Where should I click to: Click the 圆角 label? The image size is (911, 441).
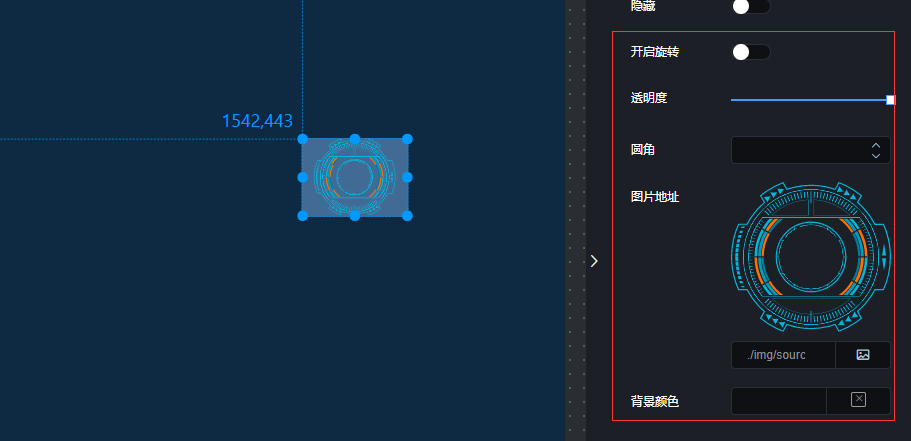point(643,150)
